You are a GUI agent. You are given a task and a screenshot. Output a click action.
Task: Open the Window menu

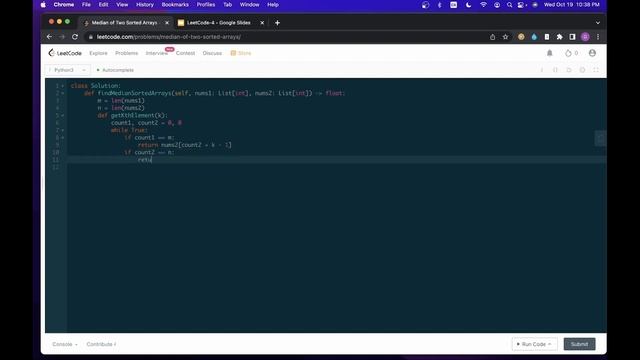point(249,5)
